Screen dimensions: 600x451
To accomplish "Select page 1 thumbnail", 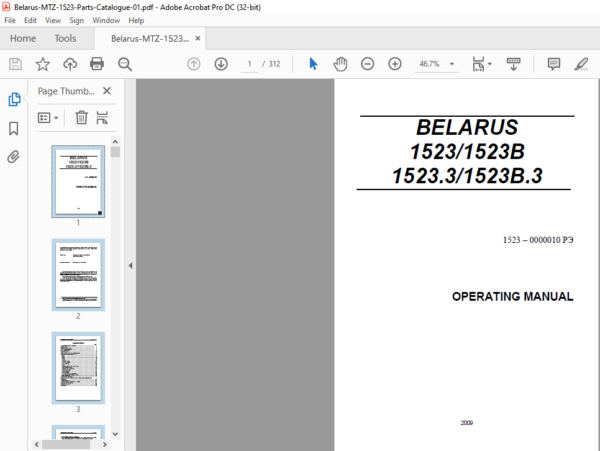I will pos(78,181).
